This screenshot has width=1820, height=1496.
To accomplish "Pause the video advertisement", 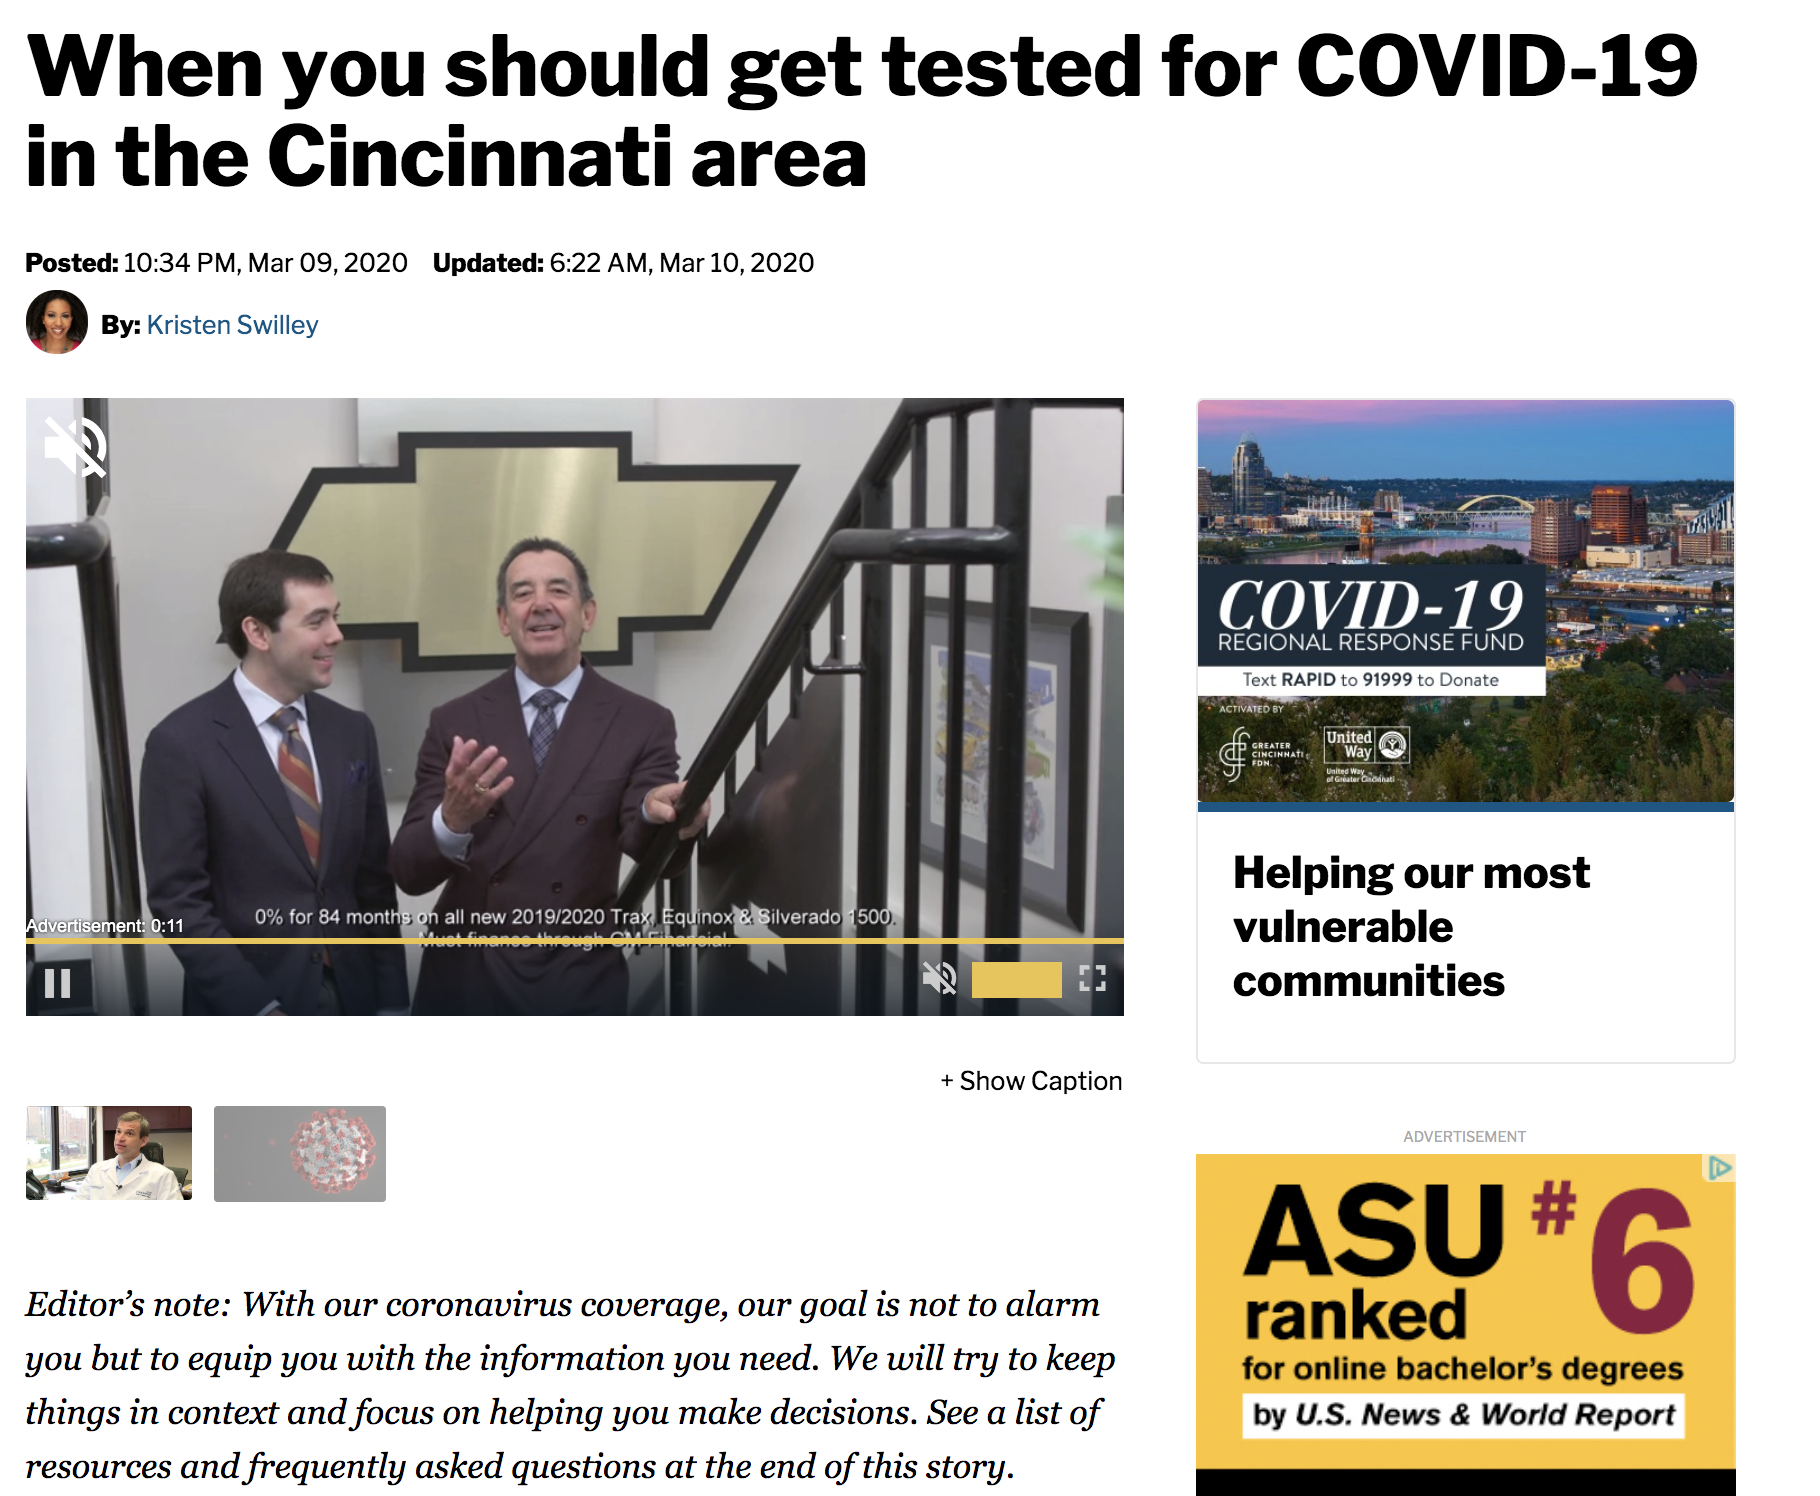I will [58, 984].
